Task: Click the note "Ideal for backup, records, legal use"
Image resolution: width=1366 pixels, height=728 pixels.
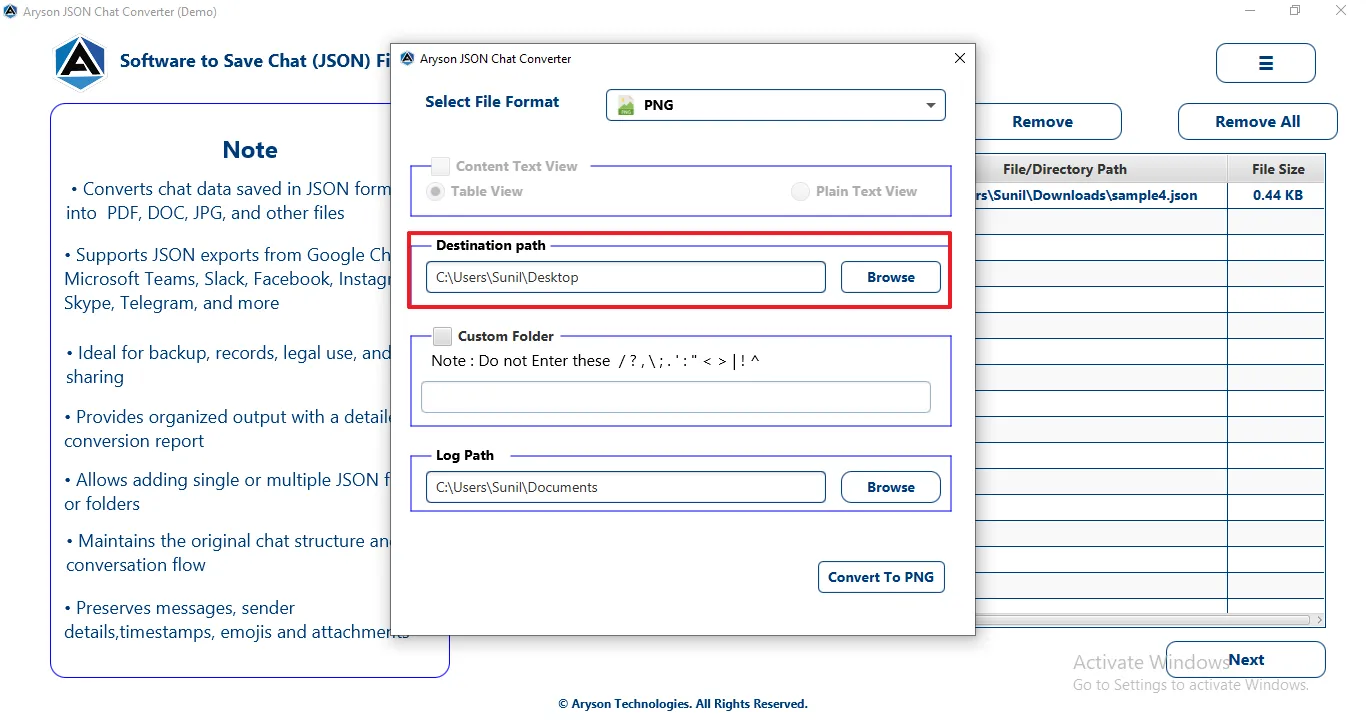Action: tap(228, 365)
